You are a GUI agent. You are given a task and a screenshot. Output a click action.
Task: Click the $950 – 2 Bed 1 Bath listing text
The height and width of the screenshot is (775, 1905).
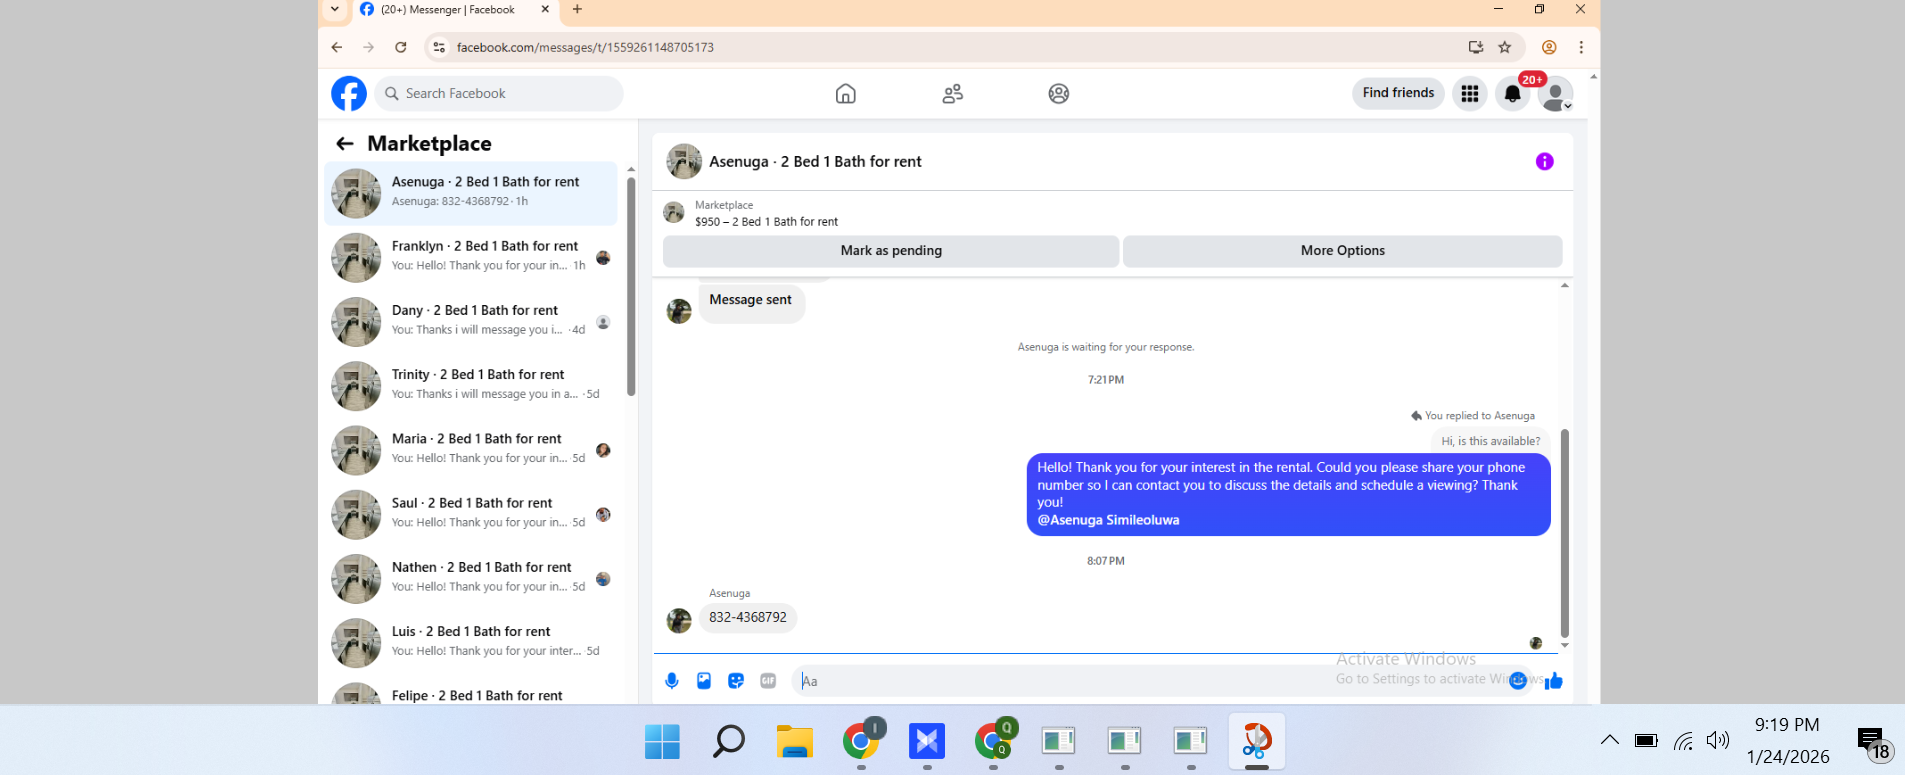pyautogui.click(x=767, y=222)
